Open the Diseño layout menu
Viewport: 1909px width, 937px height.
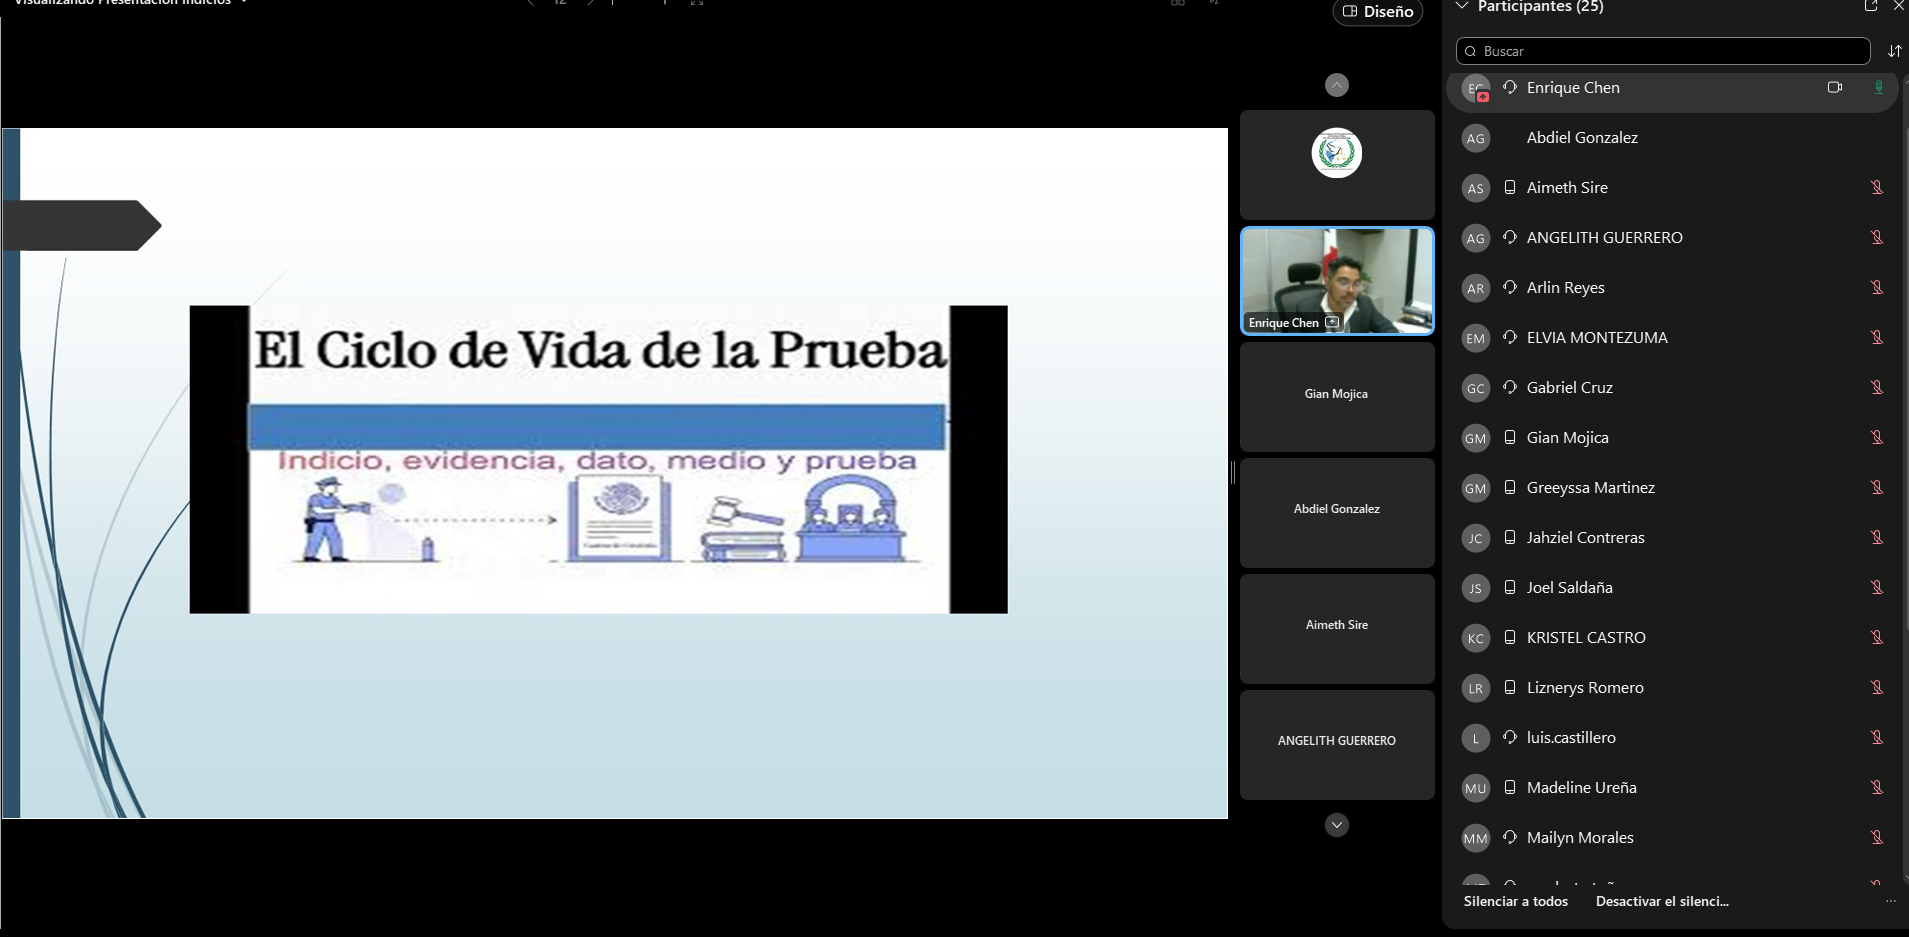[1377, 12]
